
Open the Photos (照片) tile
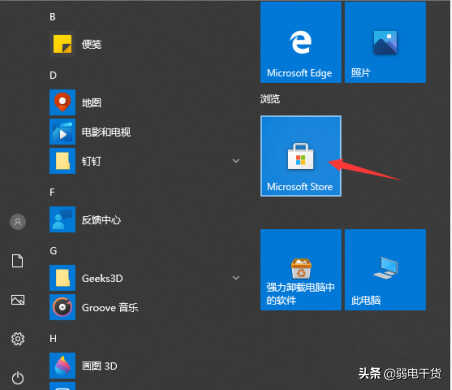[385, 42]
